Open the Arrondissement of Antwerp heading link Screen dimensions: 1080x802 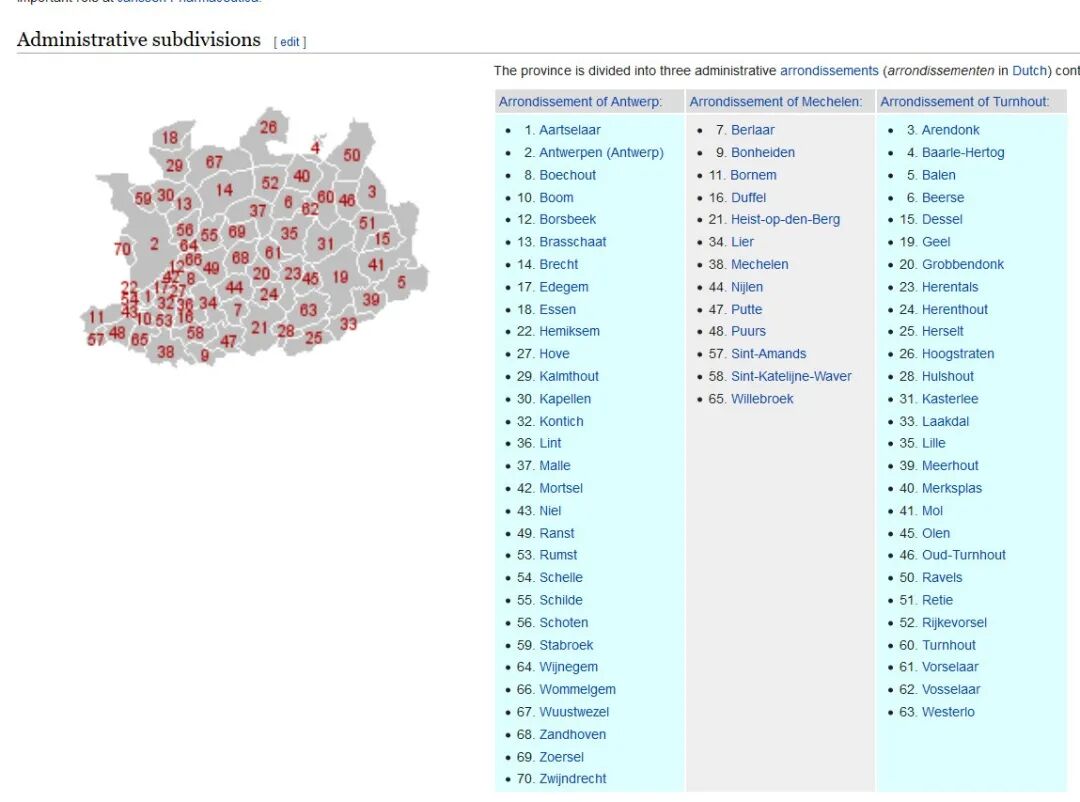click(580, 102)
